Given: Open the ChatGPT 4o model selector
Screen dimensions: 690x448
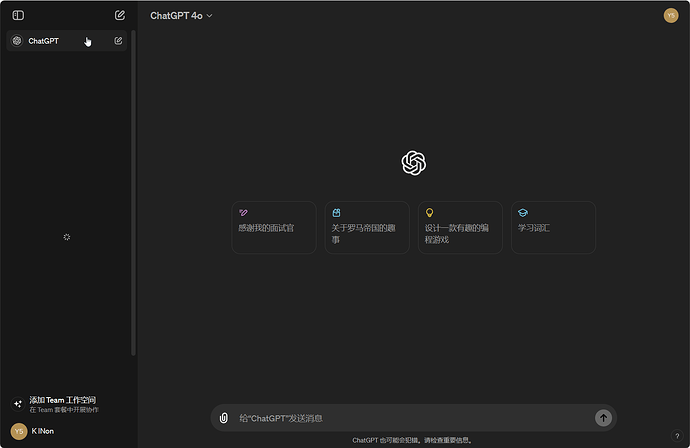Looking at the screenshot, I should 181,16.
